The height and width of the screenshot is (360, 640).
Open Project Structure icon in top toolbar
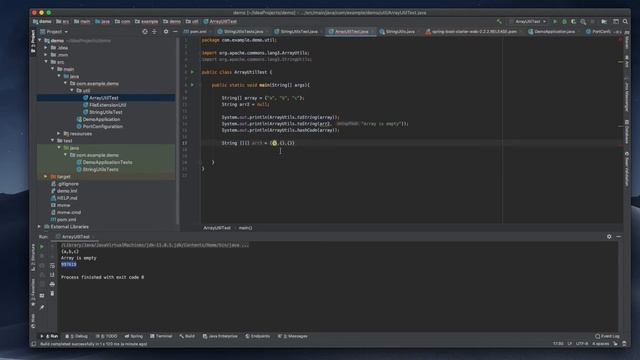(616, 21)
